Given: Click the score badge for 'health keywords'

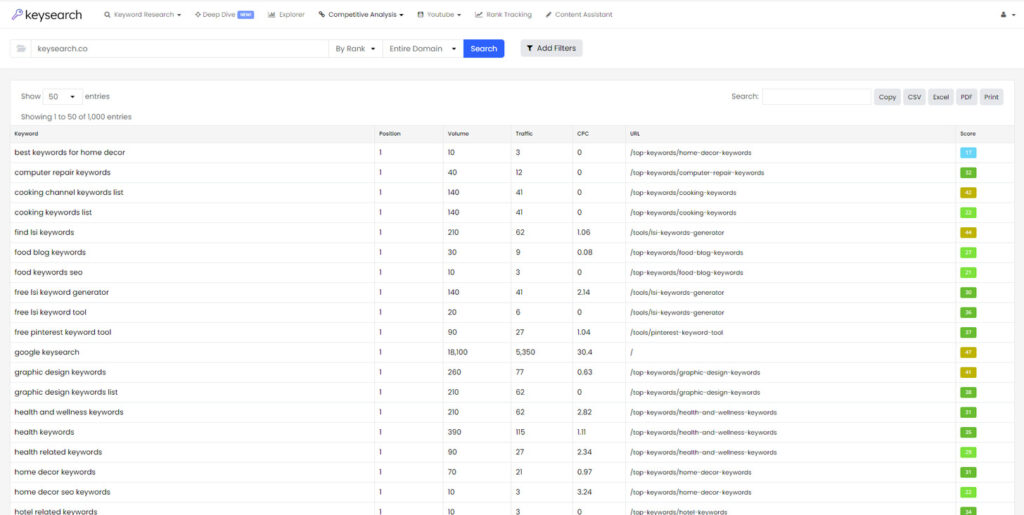Looking at the screenshot, I should tap(968, 432).
